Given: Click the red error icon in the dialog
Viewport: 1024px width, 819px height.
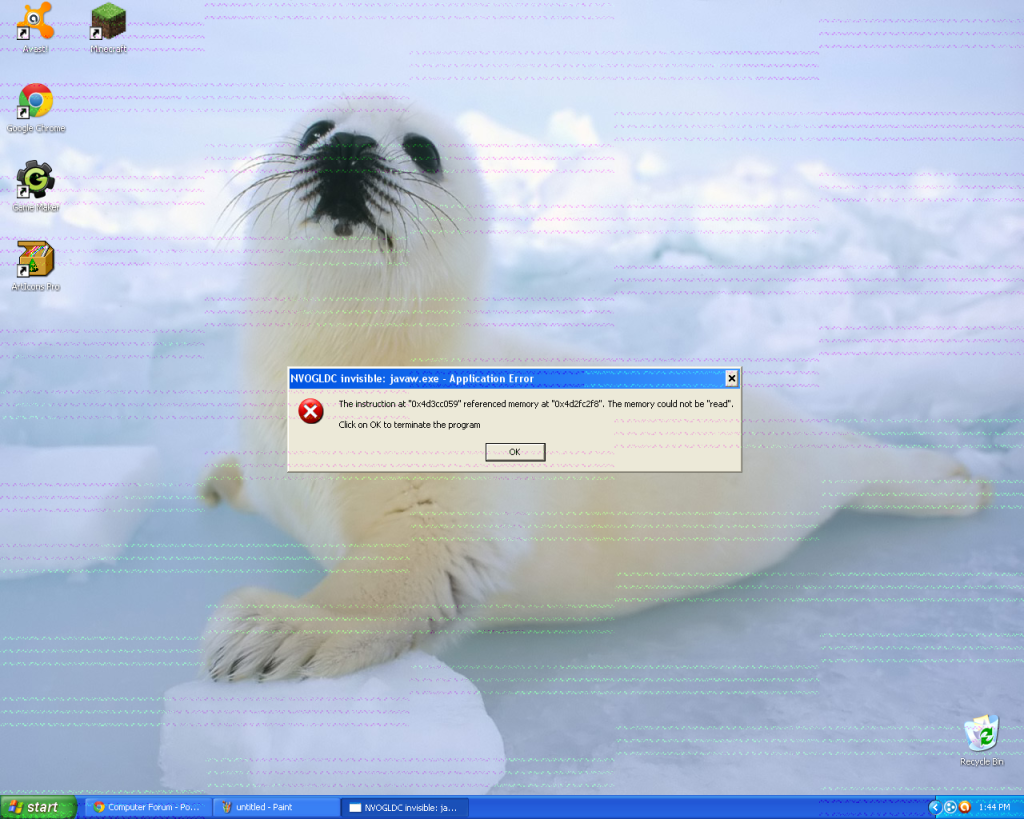Looking at the screenshot, I should point(312,411).
